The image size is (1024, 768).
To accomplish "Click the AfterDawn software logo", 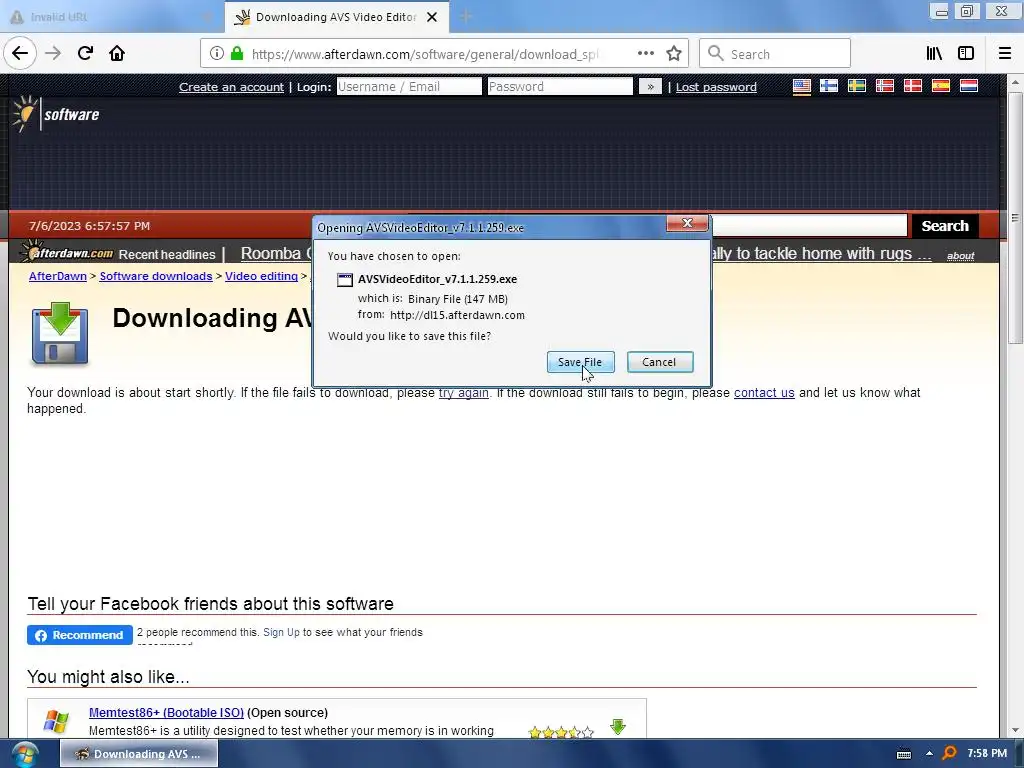I will 56,114.
